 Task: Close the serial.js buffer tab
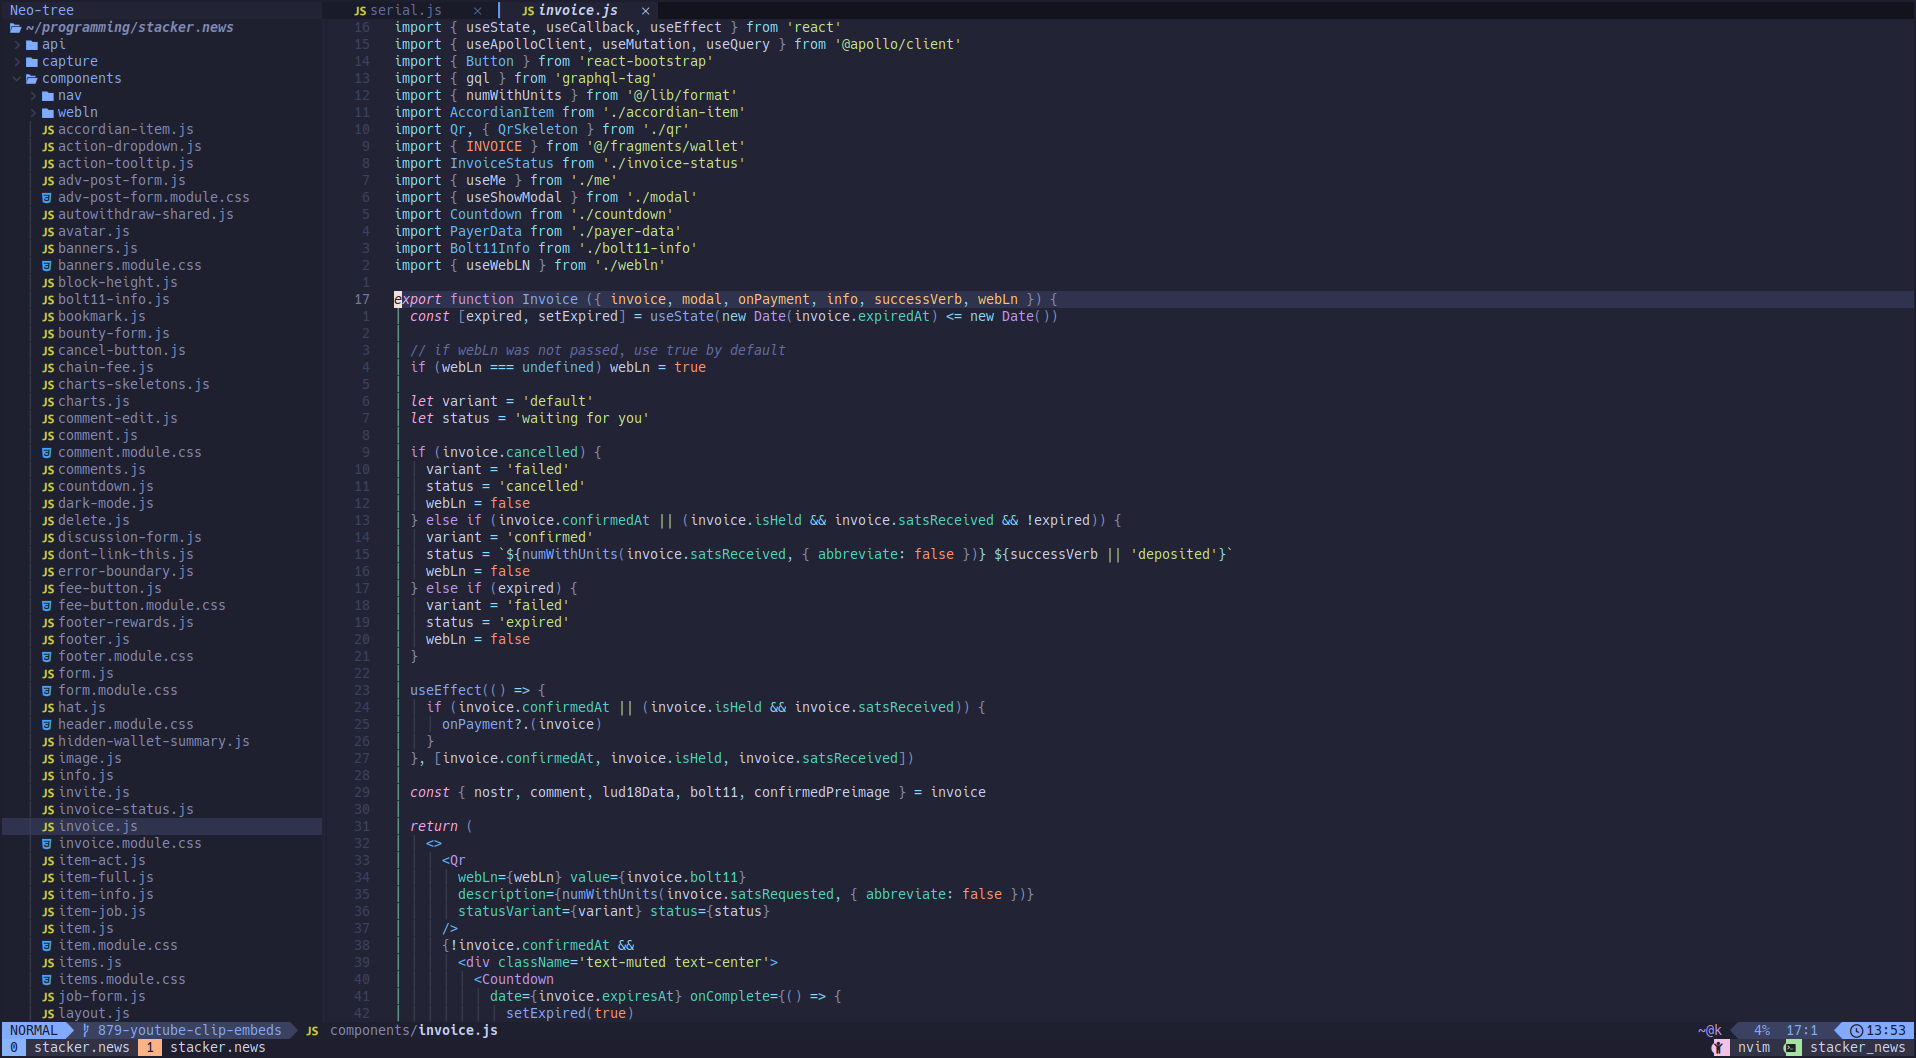(x=477, y=11)
